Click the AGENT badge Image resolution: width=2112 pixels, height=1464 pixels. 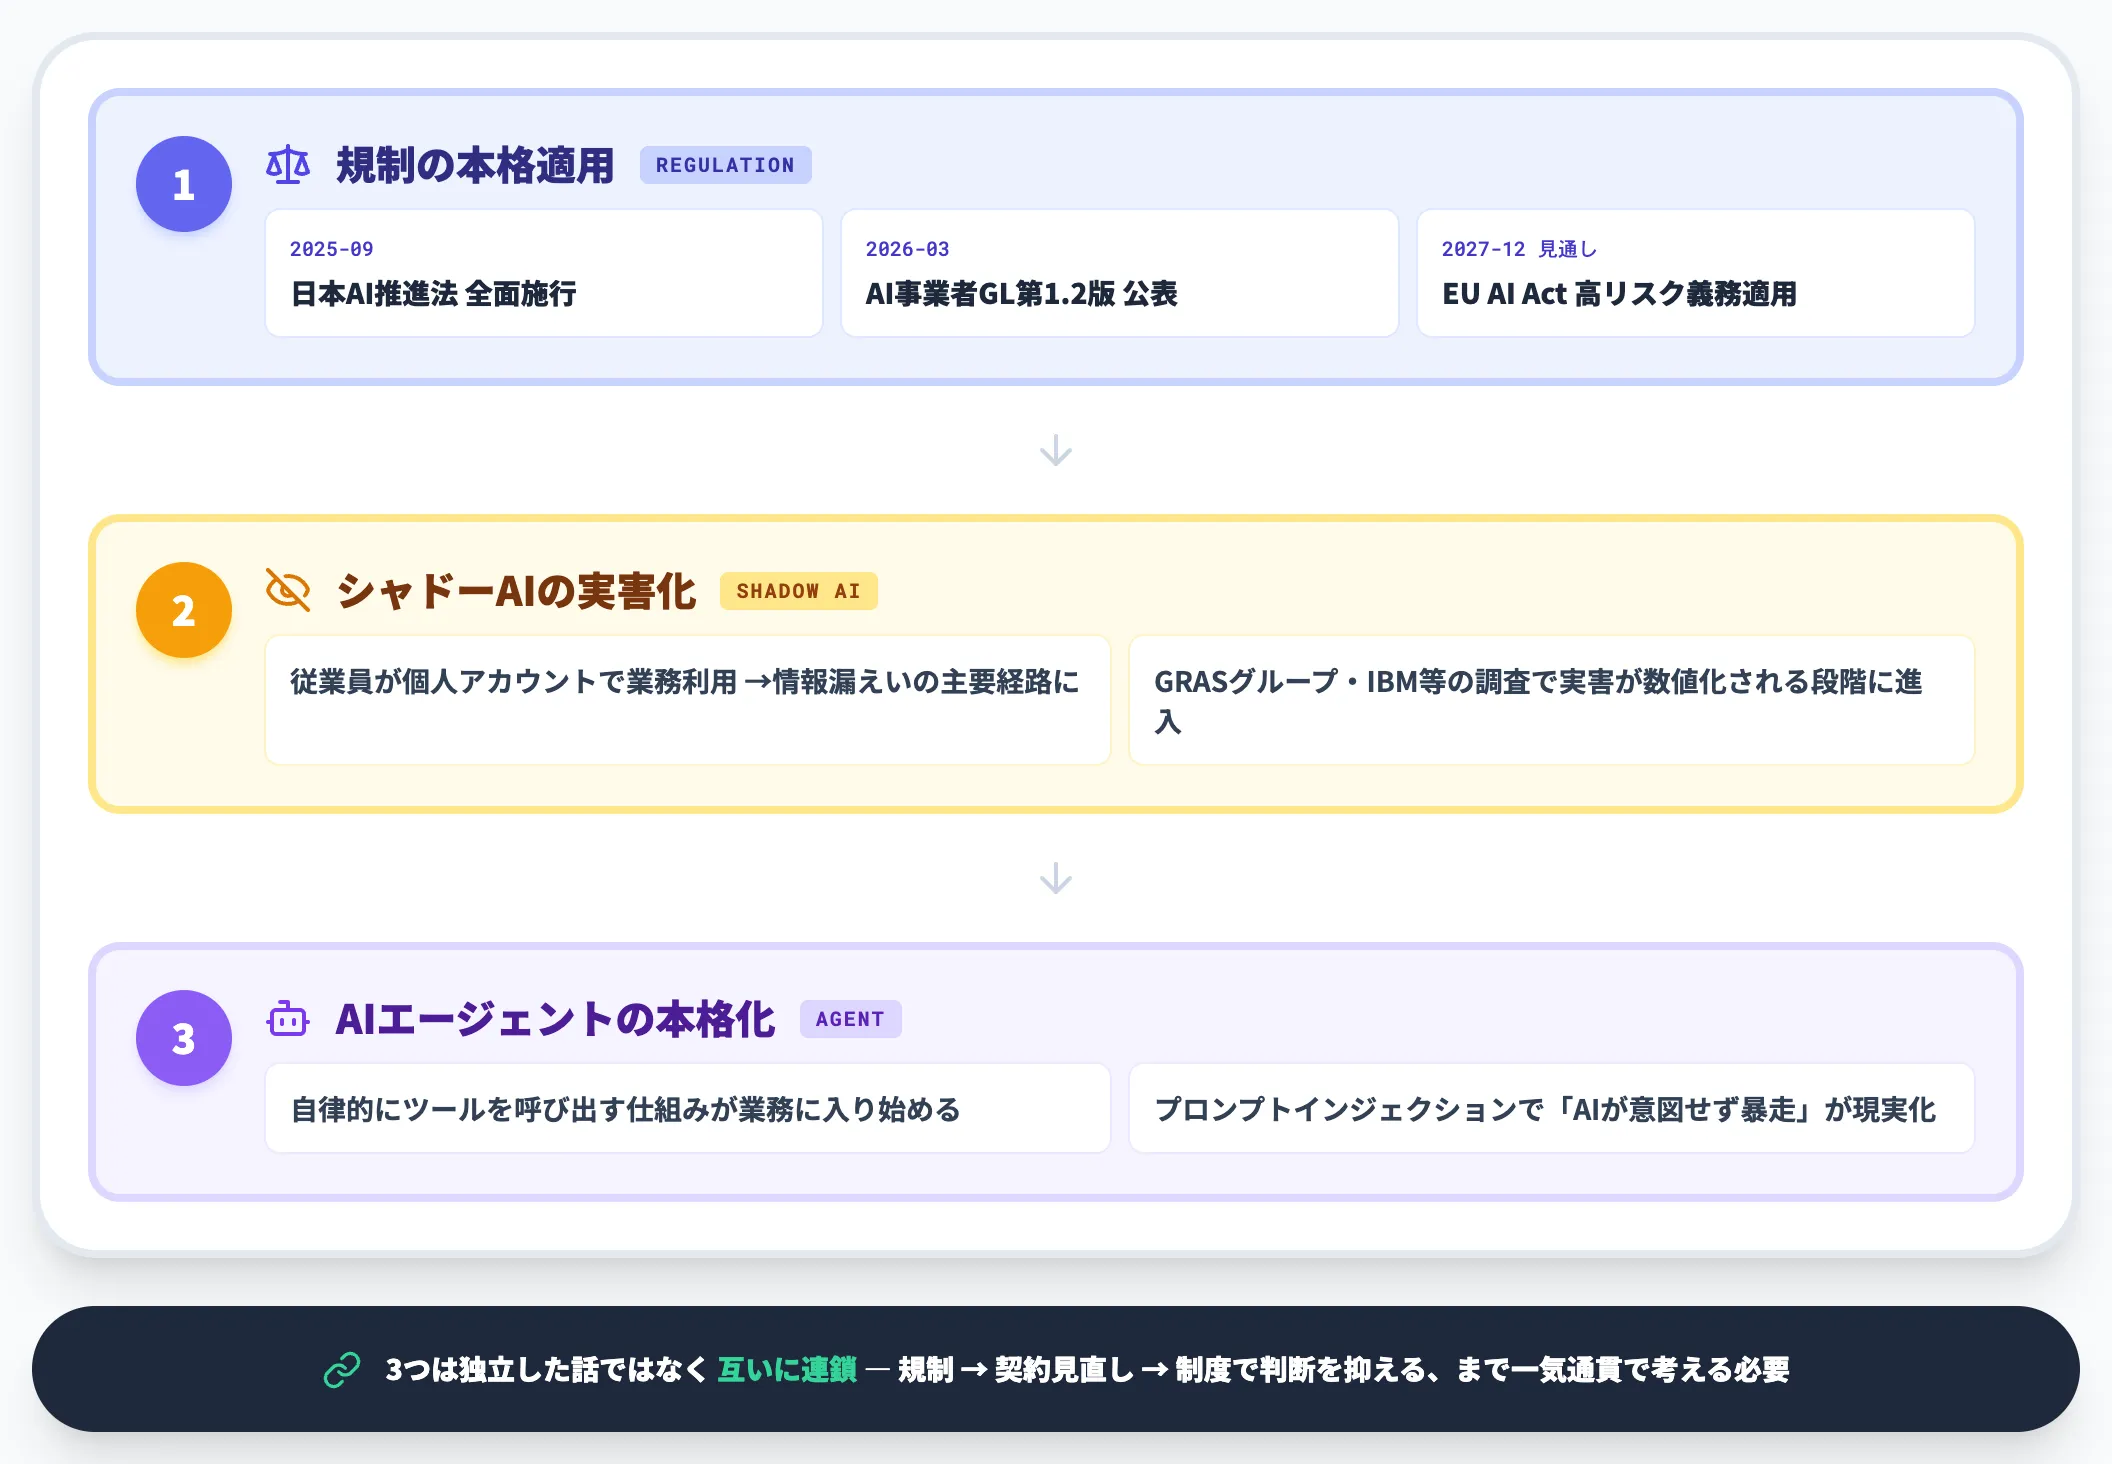click(851, 1019)
